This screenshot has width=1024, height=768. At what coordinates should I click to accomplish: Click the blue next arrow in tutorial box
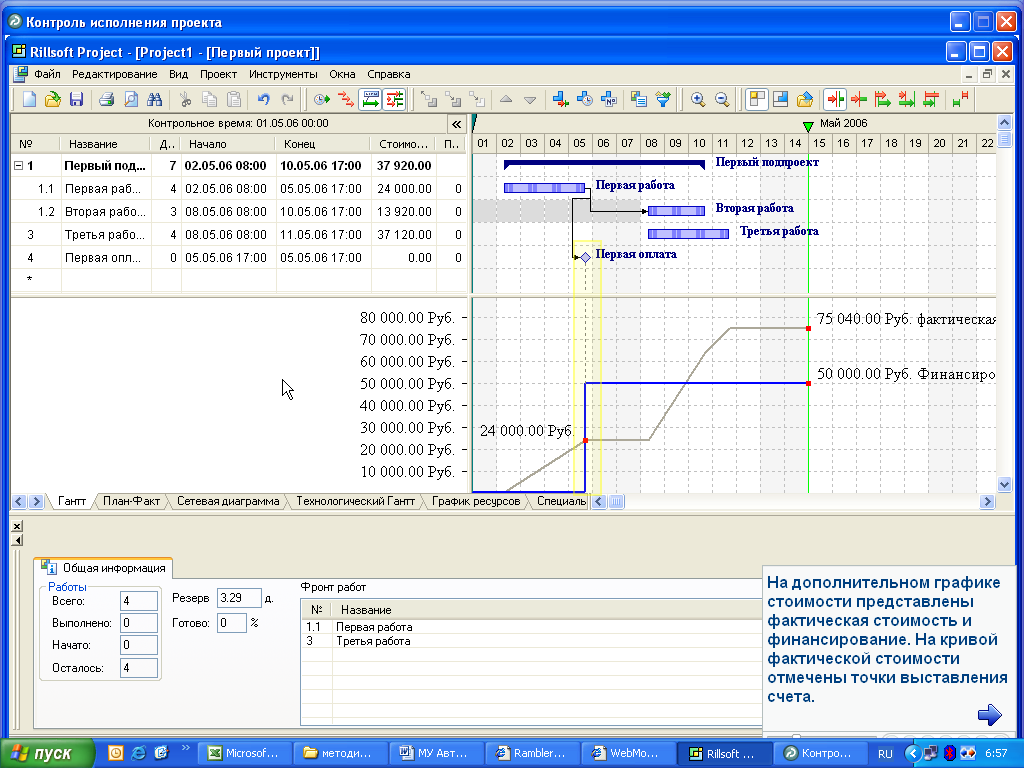[x=989, y=714]
